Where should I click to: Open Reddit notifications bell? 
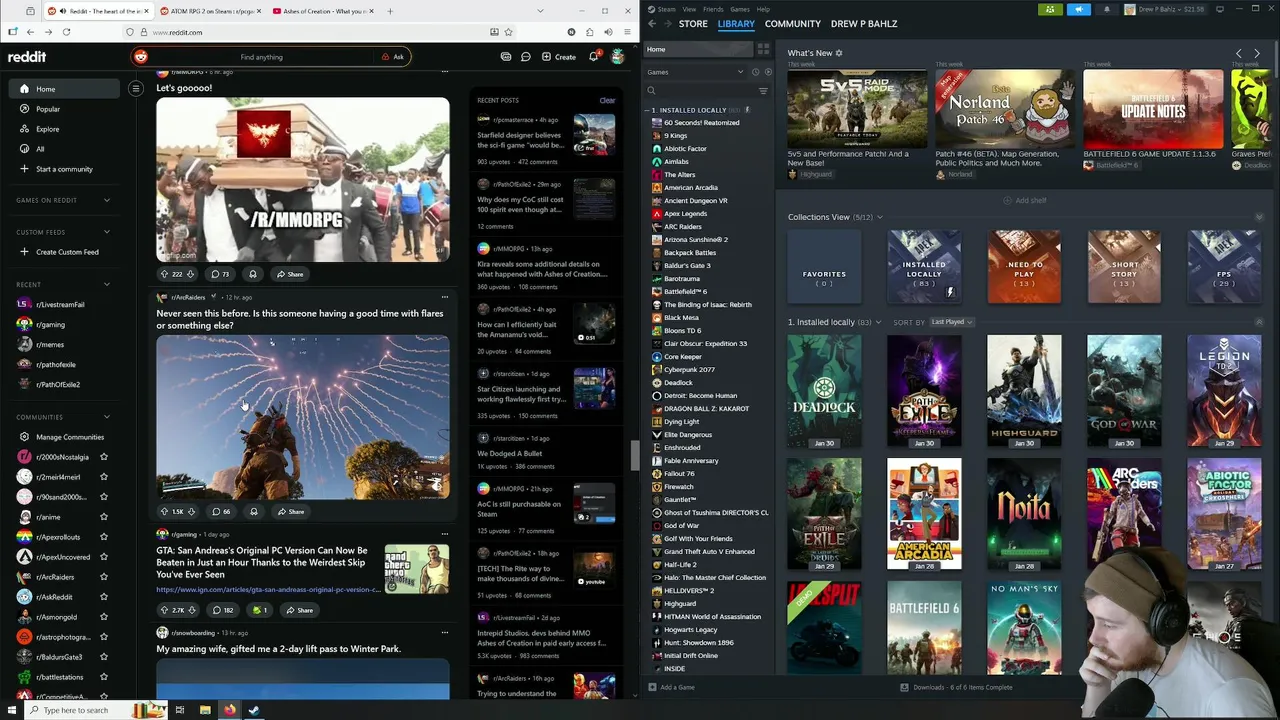click(593, 57)
